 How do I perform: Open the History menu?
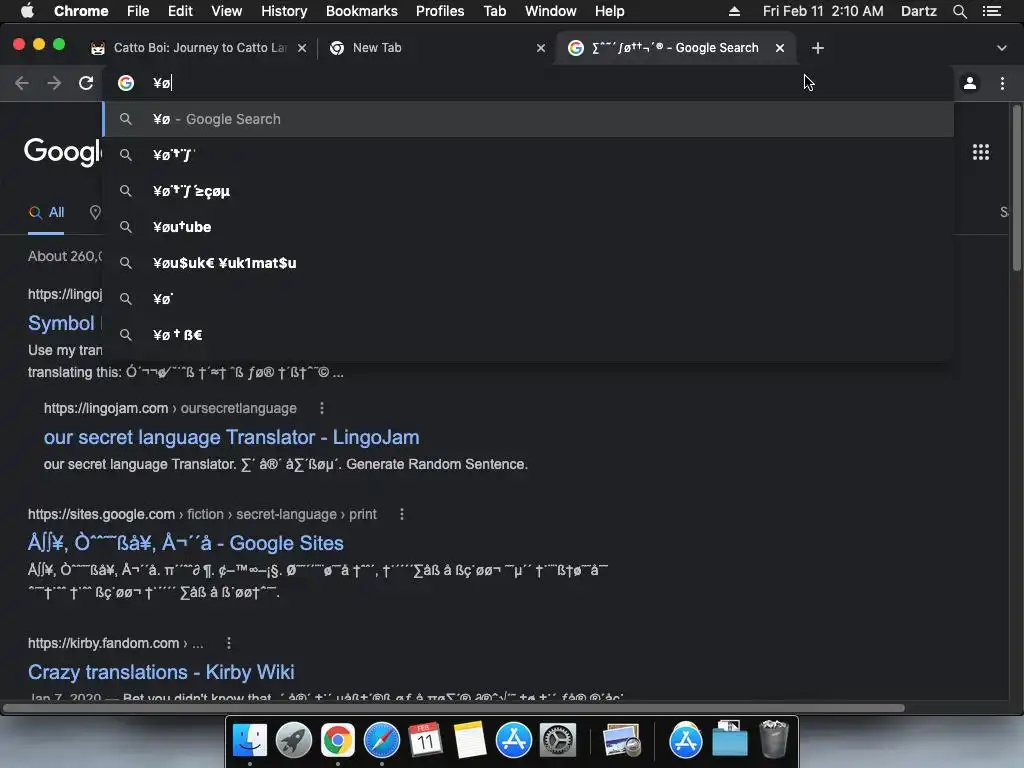tap(284, 11)
